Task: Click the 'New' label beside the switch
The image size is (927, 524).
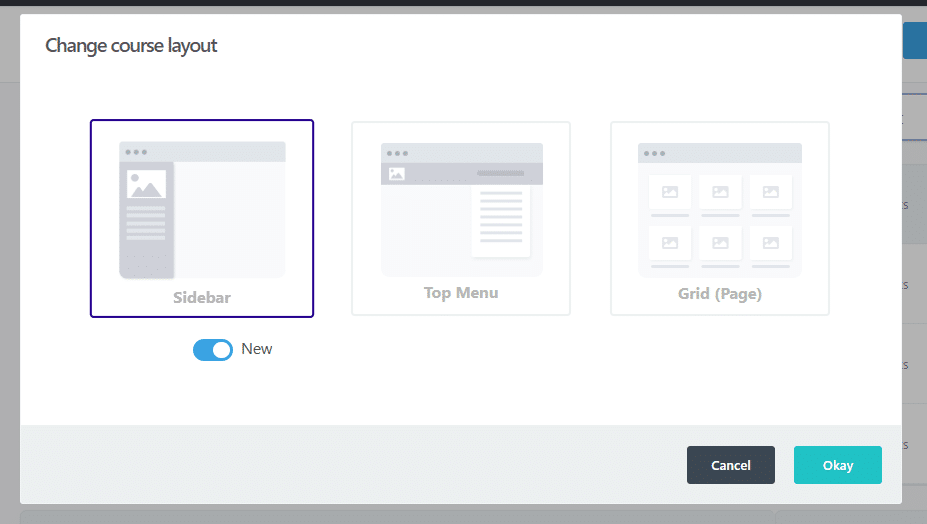Action: tap(257, 349)
